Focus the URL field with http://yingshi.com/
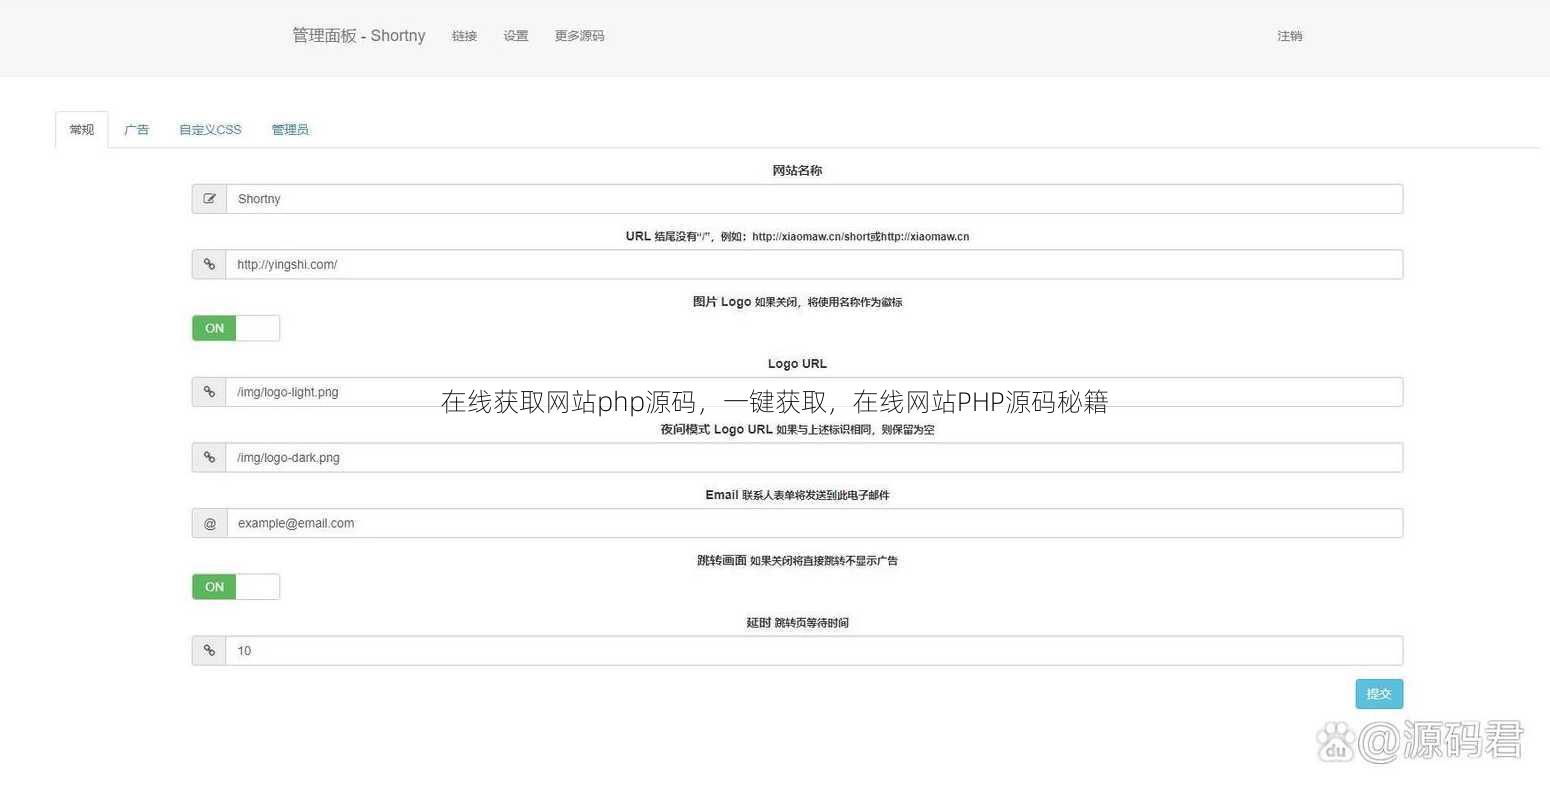1550x790 pixels. (x=814, y=265)
